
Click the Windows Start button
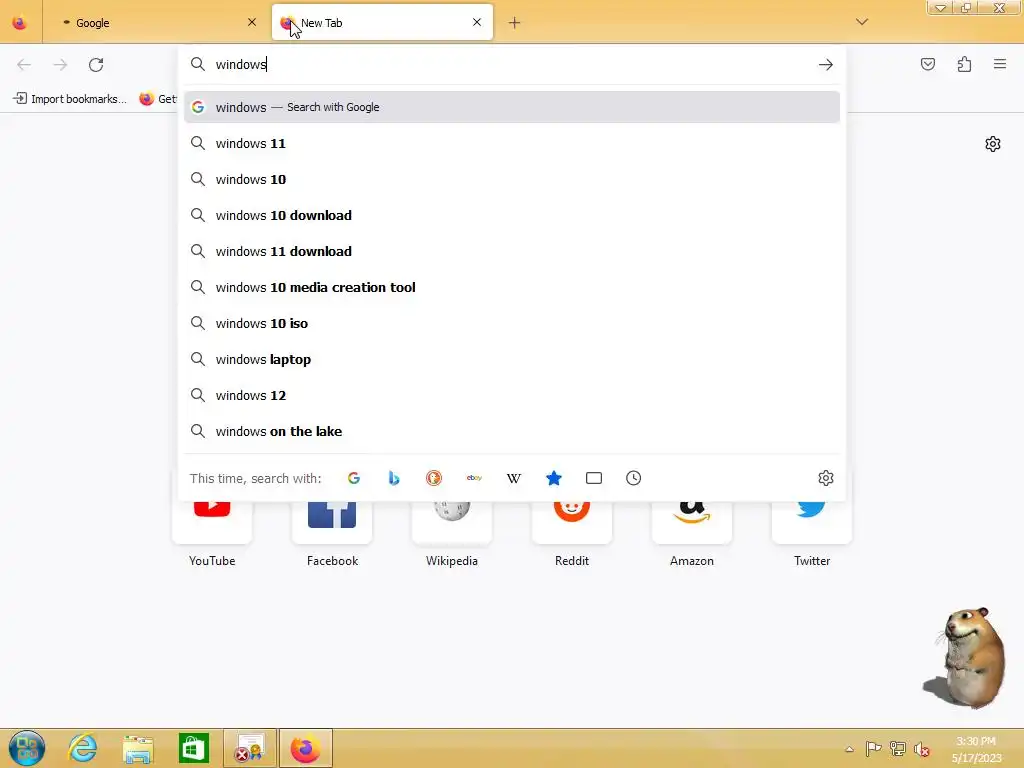(x=27, y=748)
